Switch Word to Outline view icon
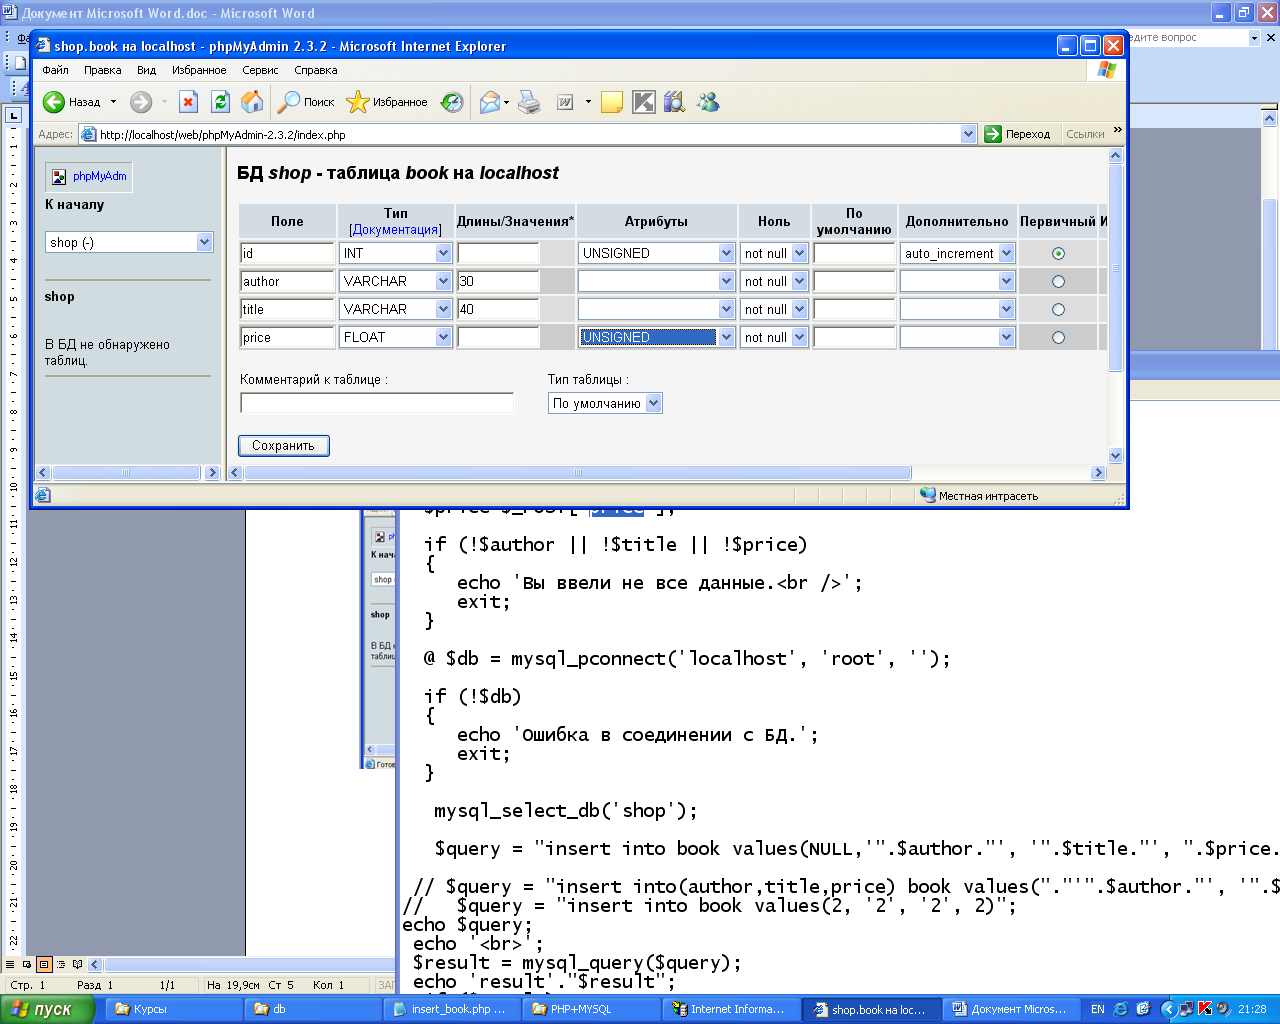This screenshot has width=1280, height=1024. (x=61, y=965)
